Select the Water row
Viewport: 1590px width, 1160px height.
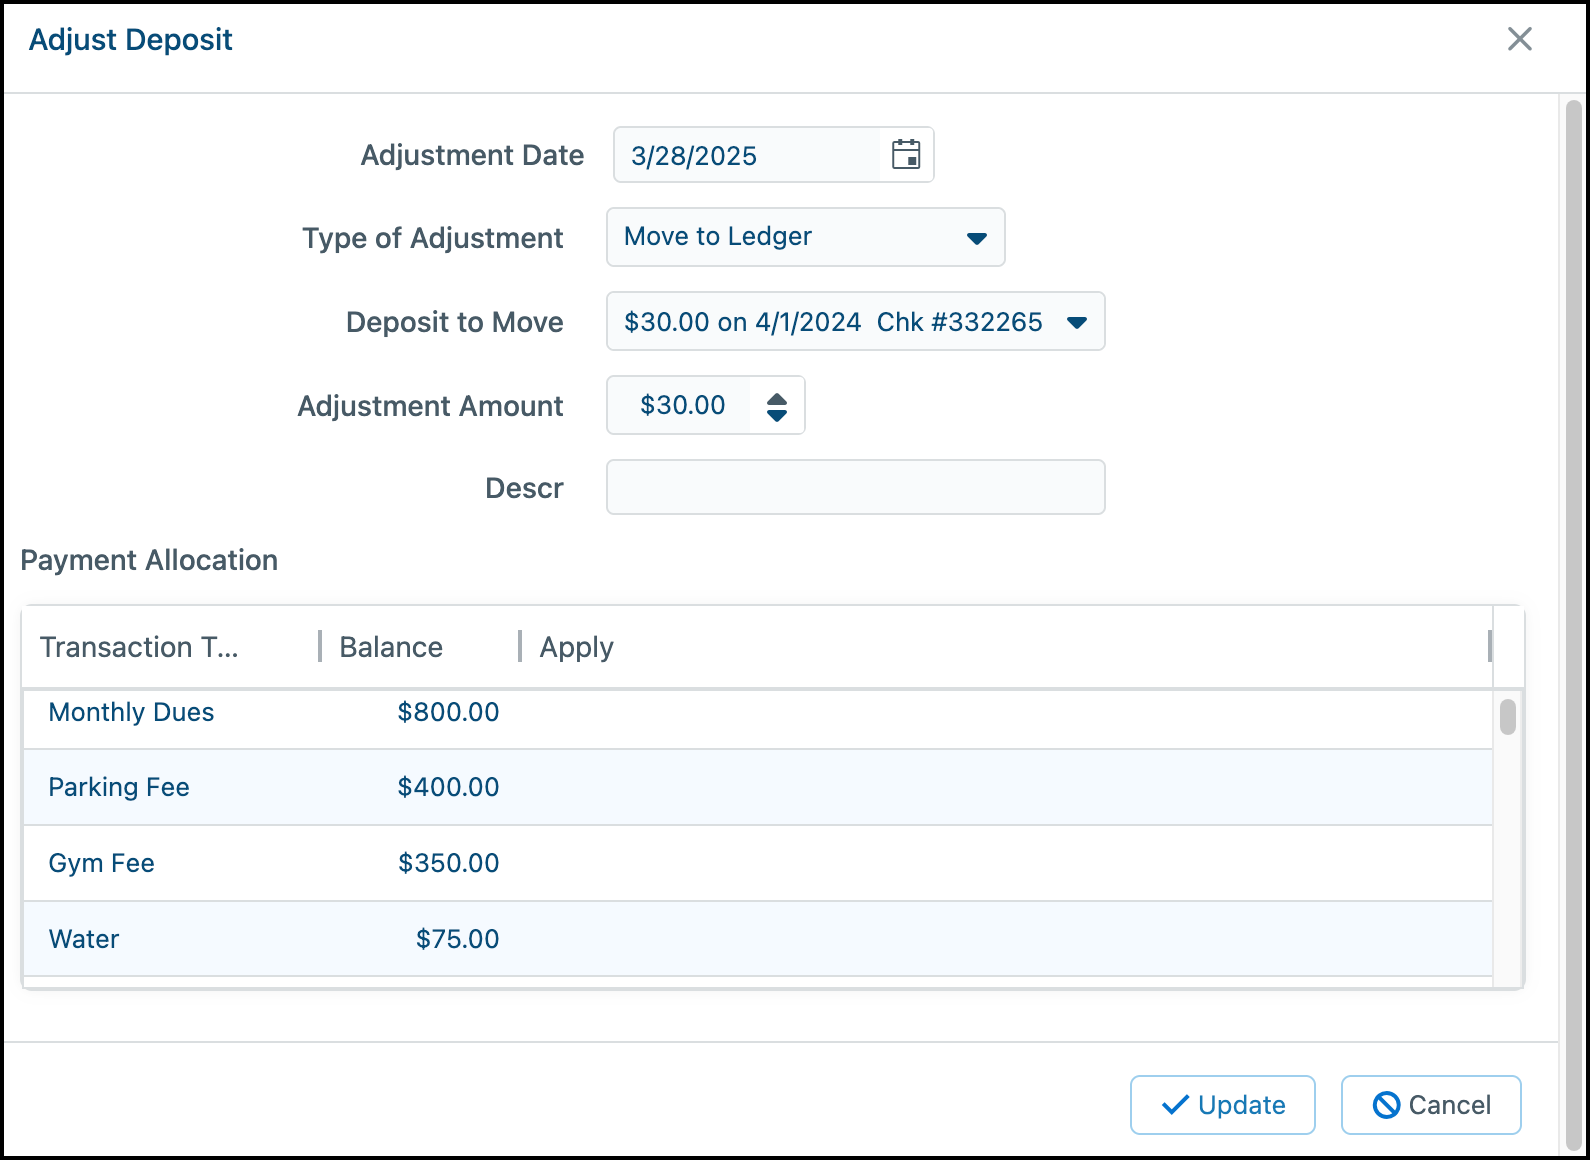[758, 939]
